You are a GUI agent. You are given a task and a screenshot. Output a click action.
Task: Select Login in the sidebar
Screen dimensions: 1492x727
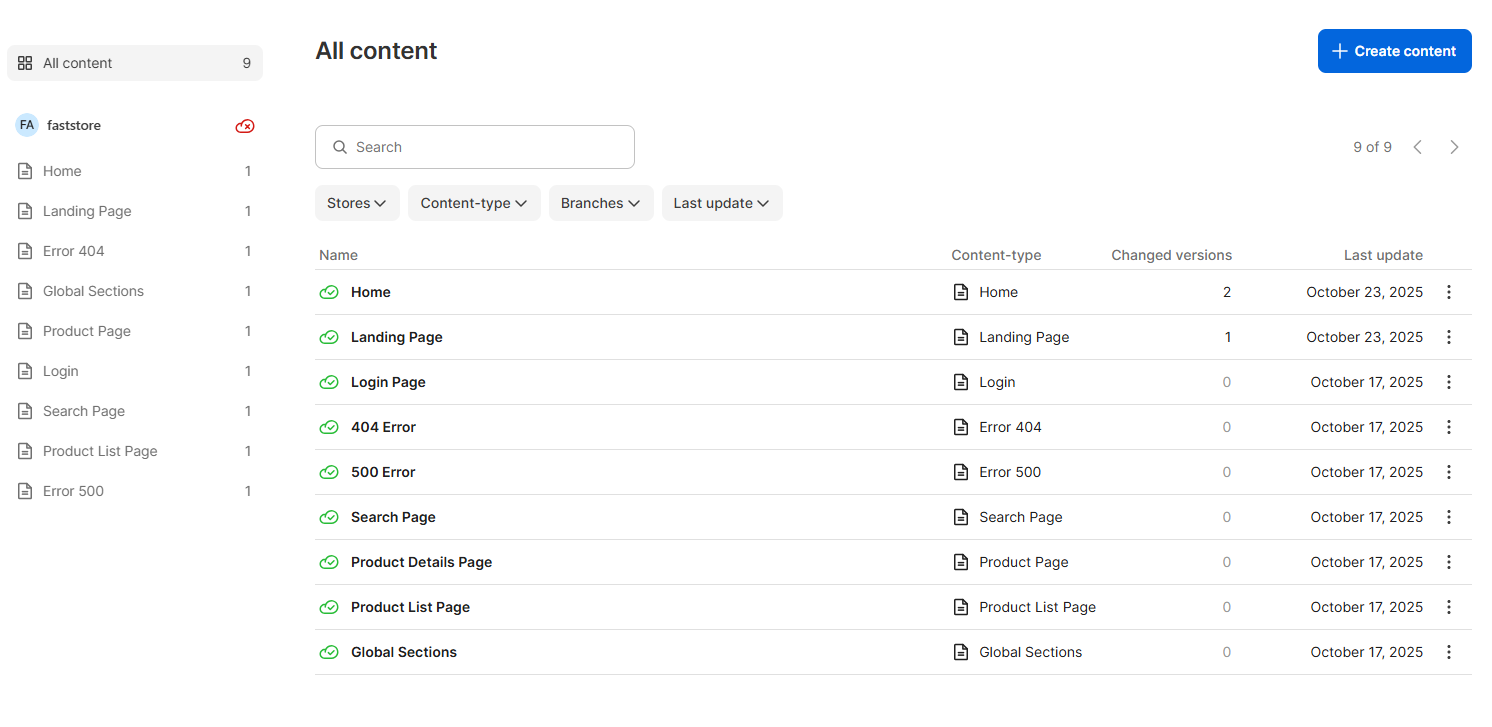pos(135,371)
